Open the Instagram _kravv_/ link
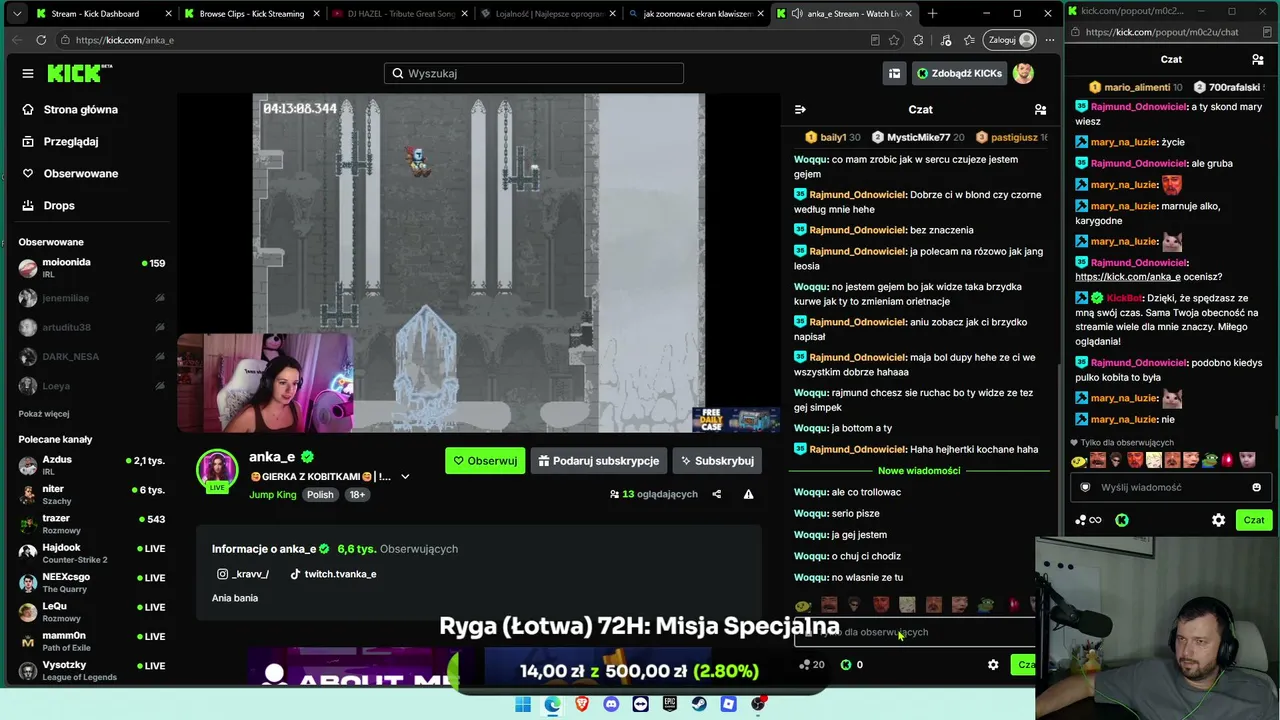The height and width of the screenshot is (720, 1280). [243, 574]
